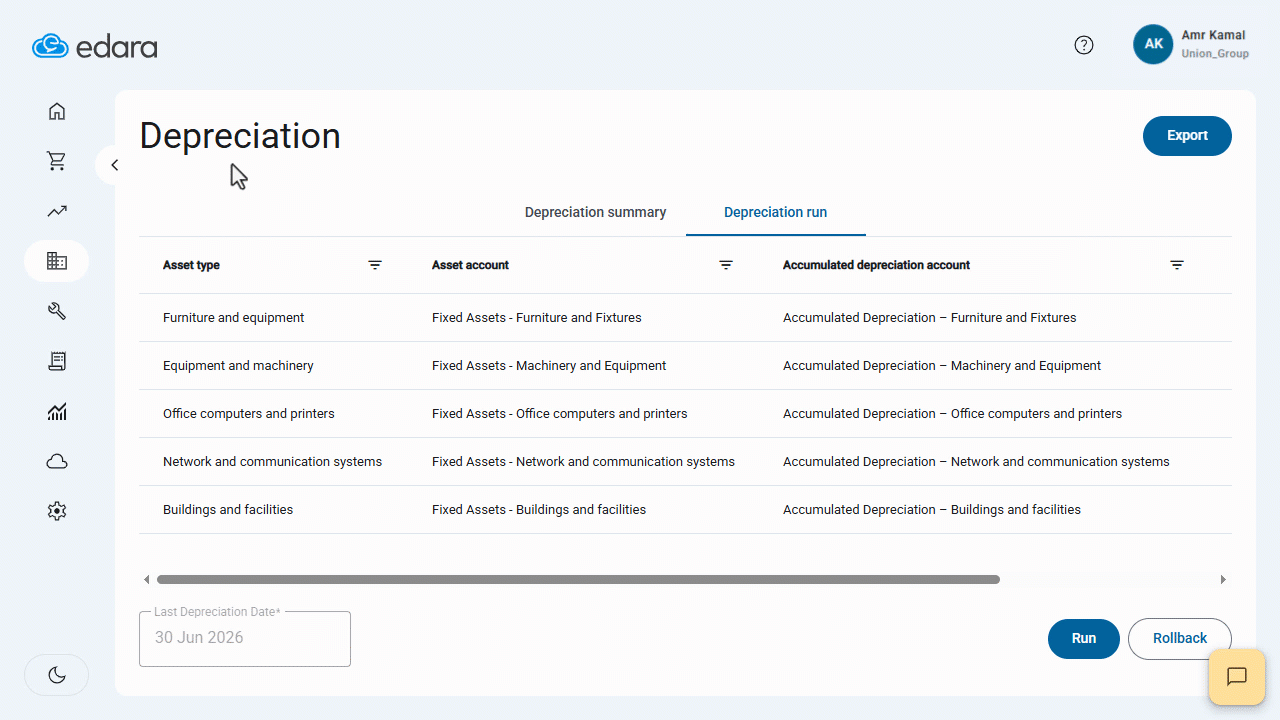
Task: Click the Amr Kamal user name
Action: (x=1214, y=35)
